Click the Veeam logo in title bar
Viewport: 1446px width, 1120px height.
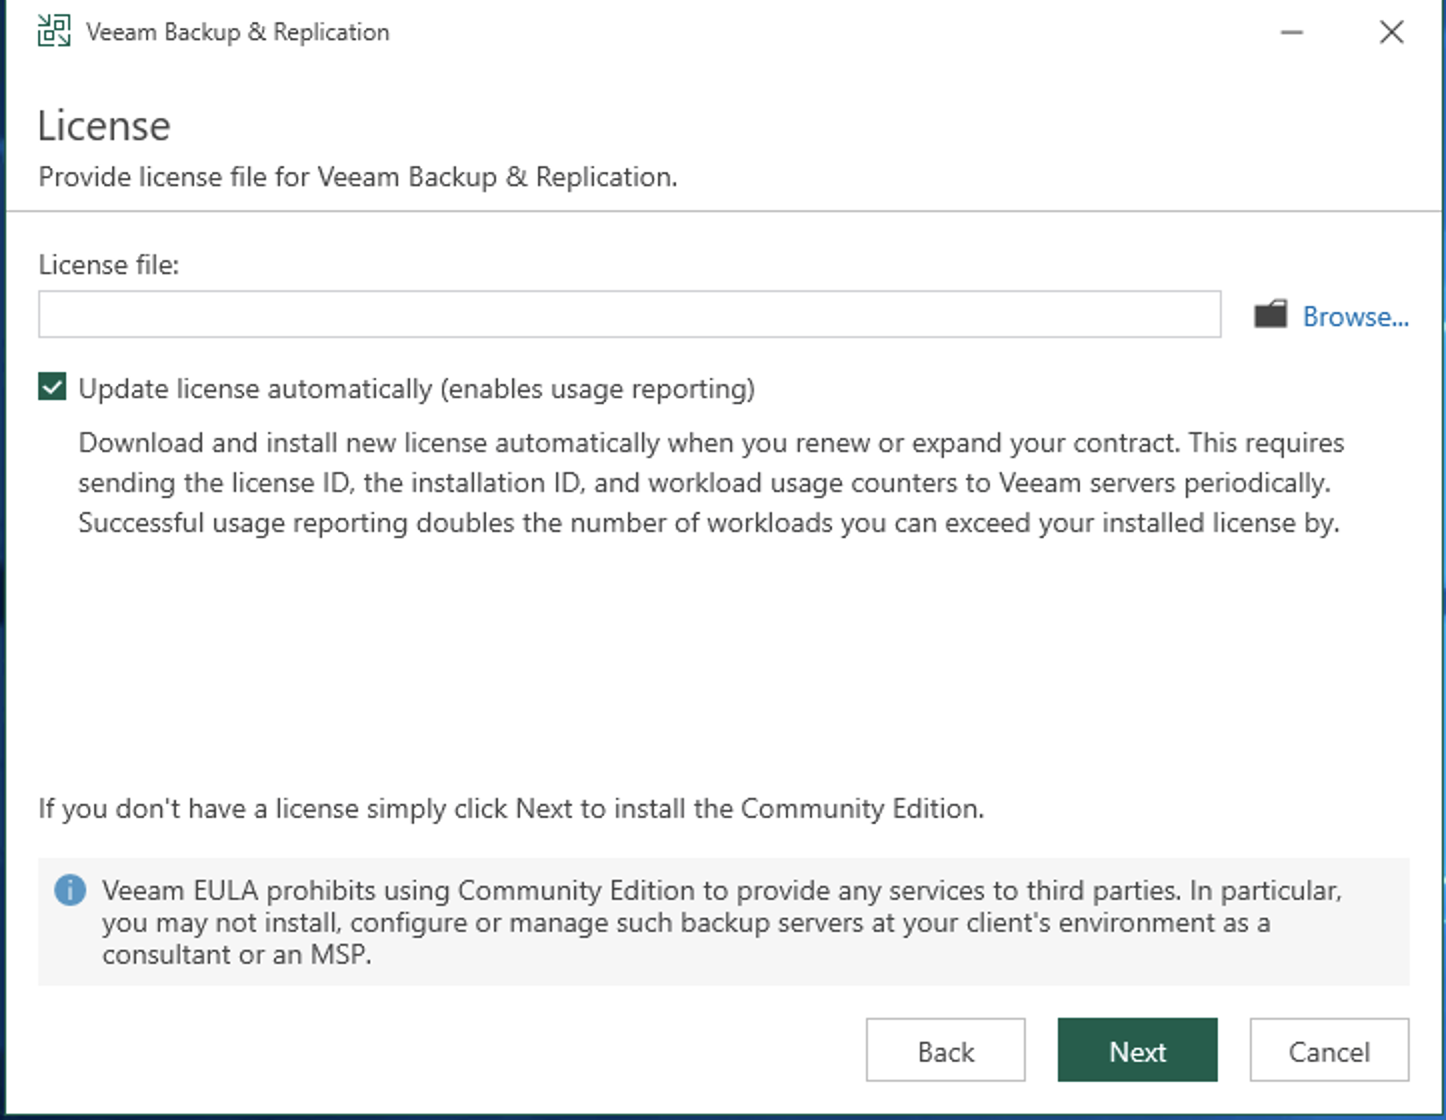(x=54, y=32)
